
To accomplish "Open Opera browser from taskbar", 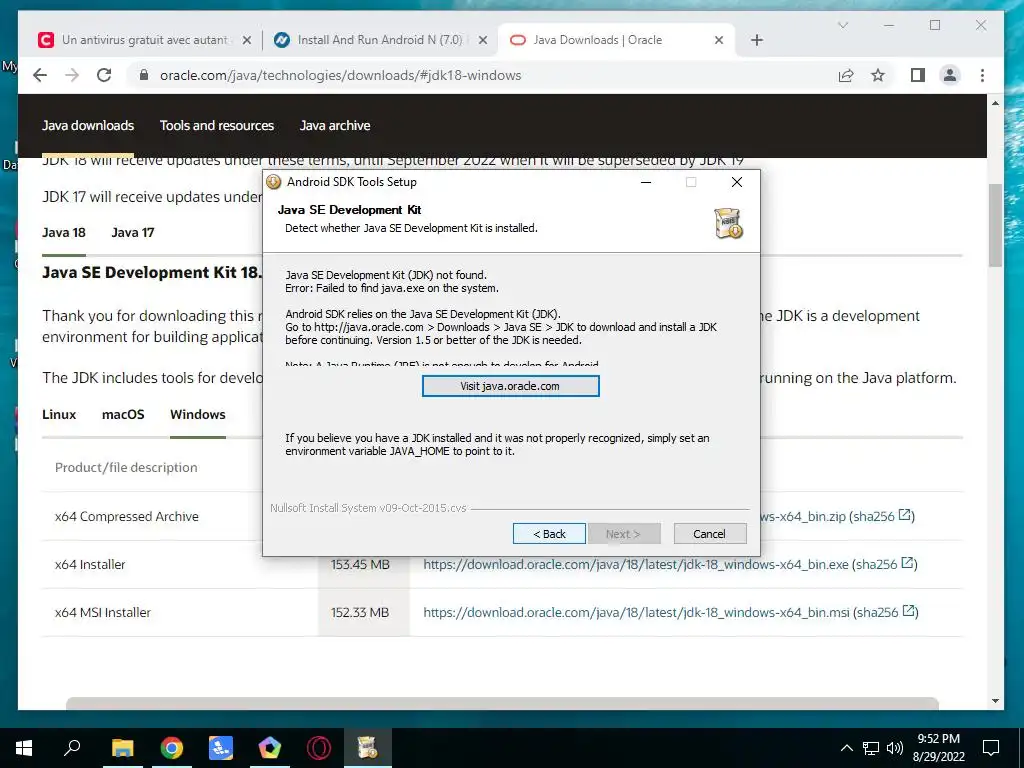I will [x=319, y=748].
